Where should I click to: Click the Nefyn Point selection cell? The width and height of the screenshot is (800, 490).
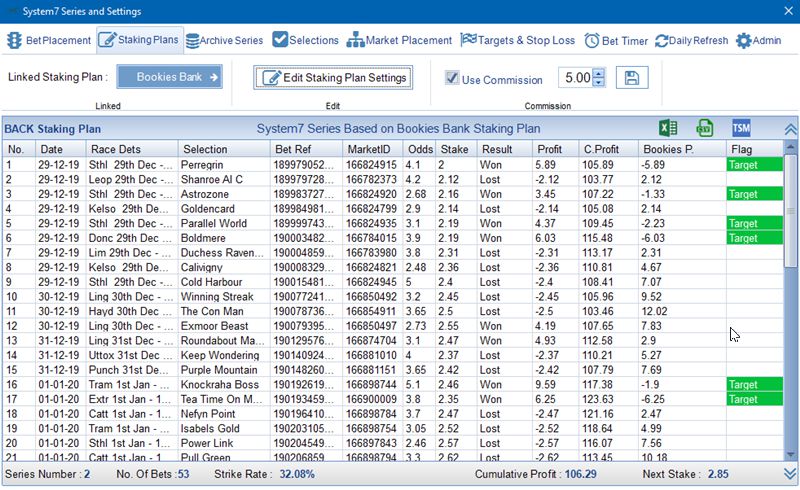[x=224, y=414]
